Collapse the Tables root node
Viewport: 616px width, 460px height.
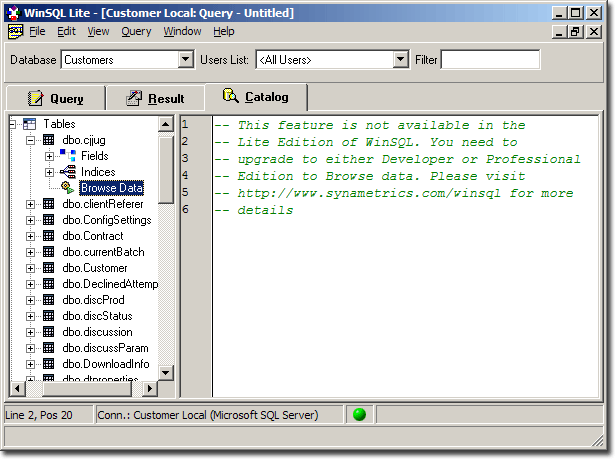click(x=12, y=124)
